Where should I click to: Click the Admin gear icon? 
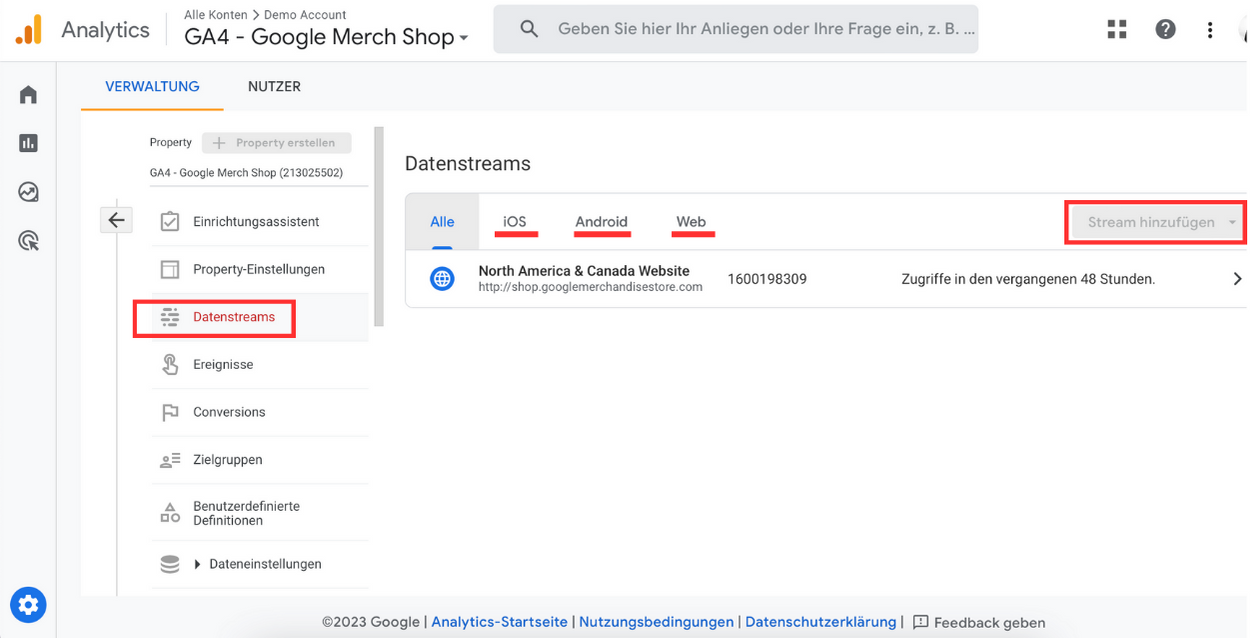click(x=28, y=605)
